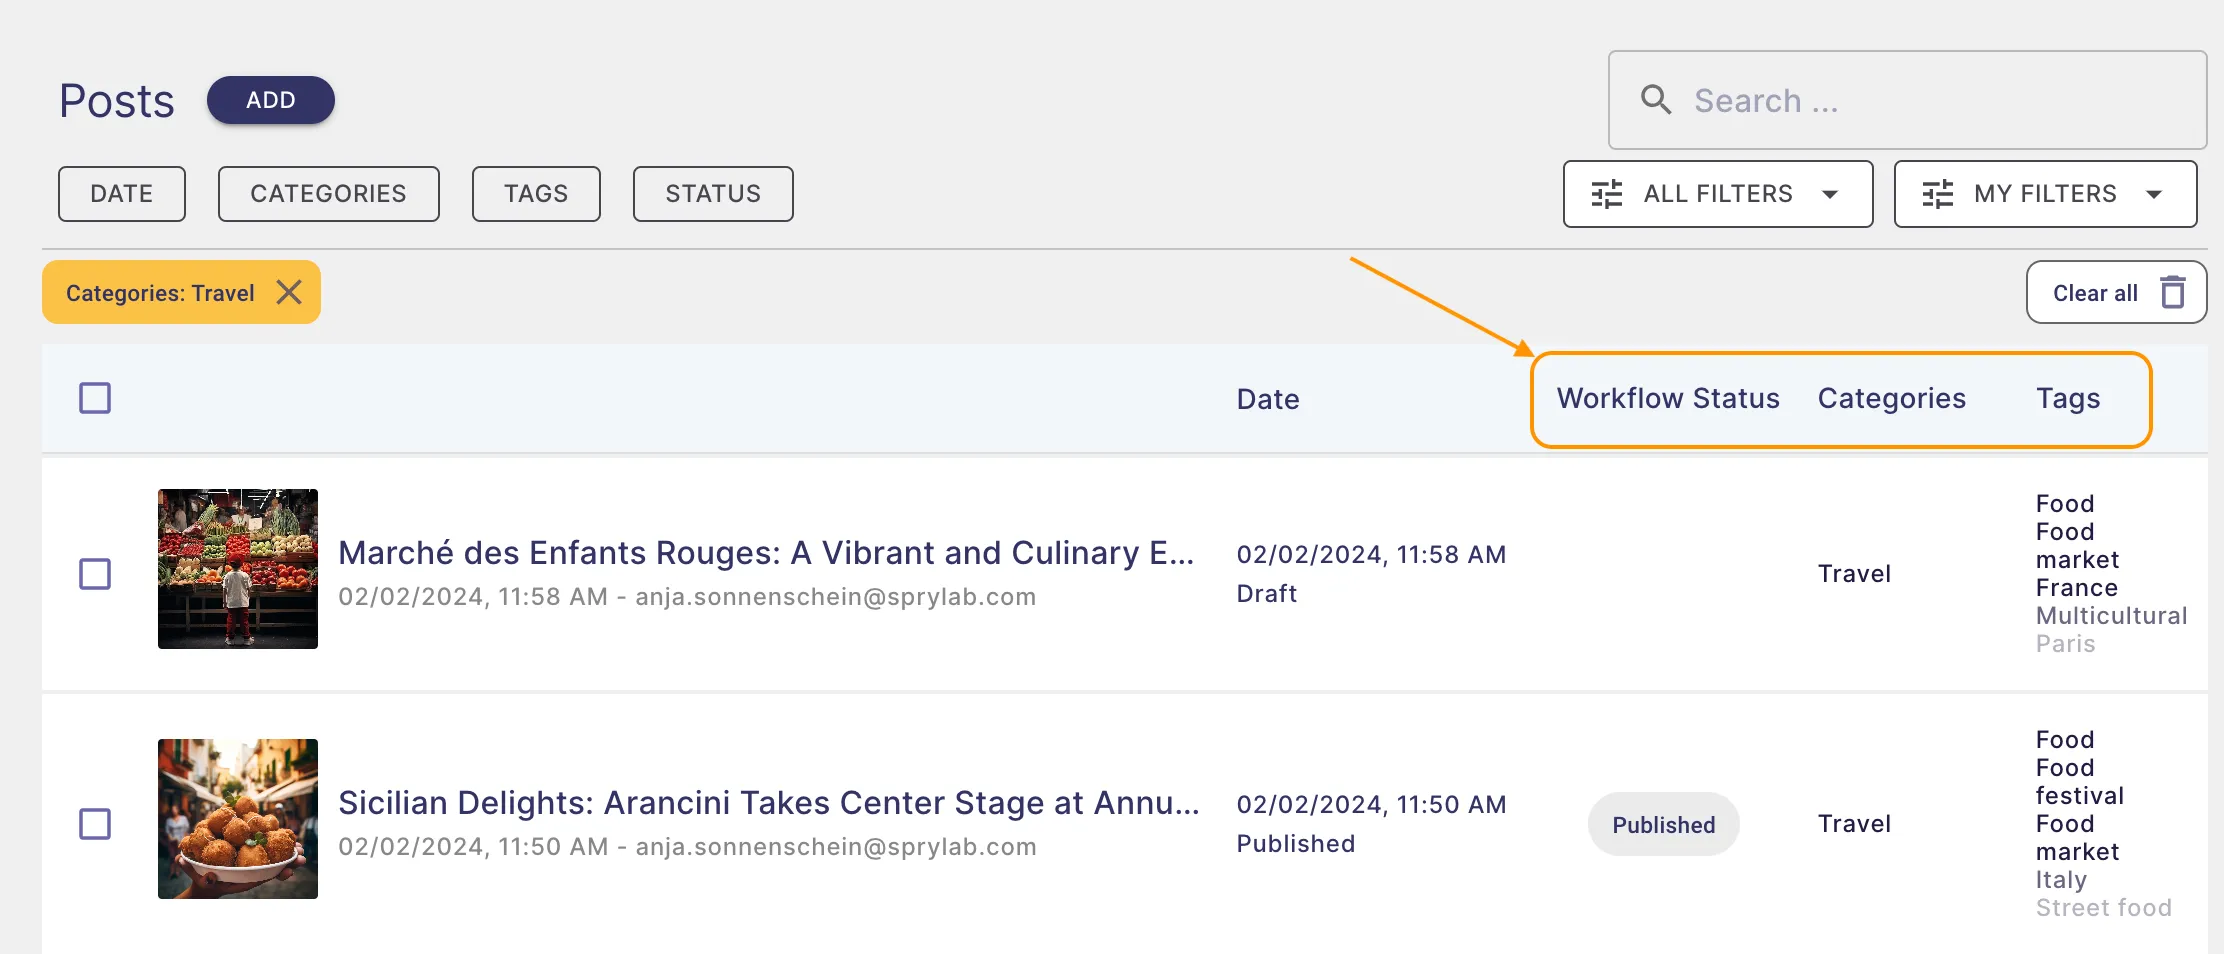
Task: Click the search magnifier icon
Action: pos(1656,100)
